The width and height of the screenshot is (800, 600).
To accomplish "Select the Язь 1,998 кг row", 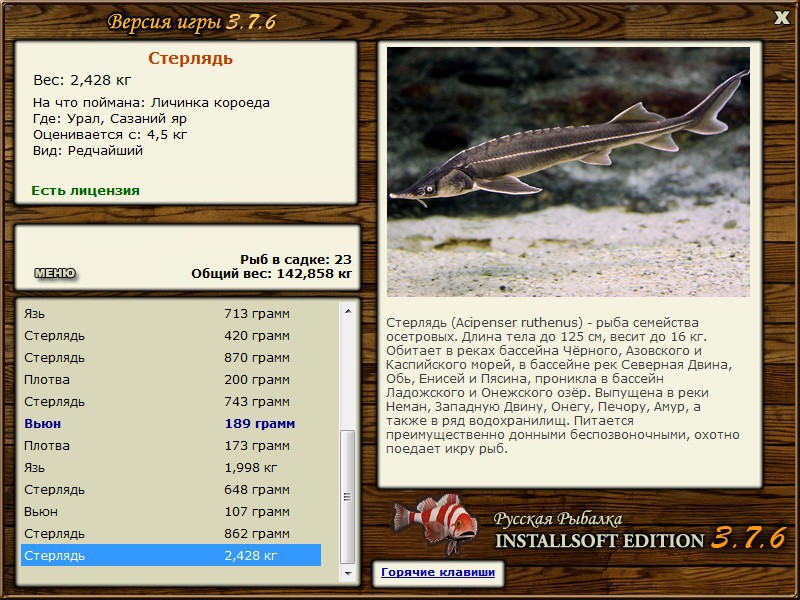I will 171,467.
